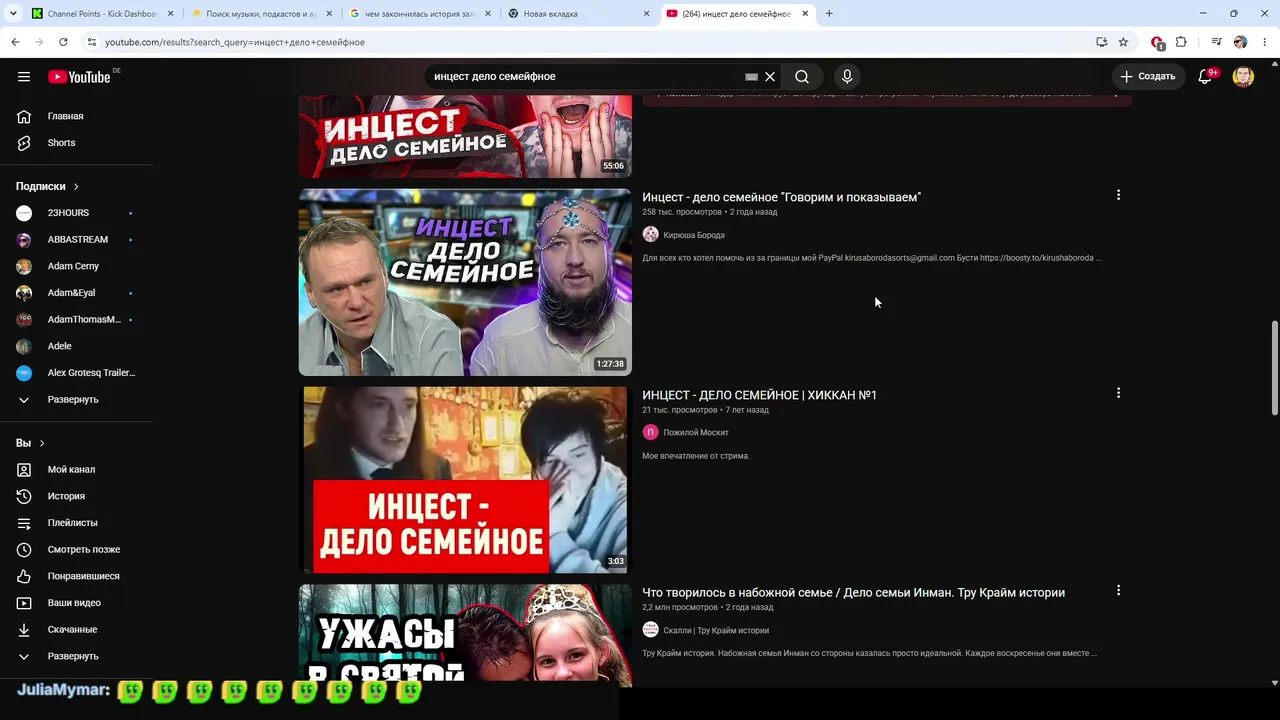Go to YouTube home via logo
This screenshot has height=720, width=1280.
[79, 77]
